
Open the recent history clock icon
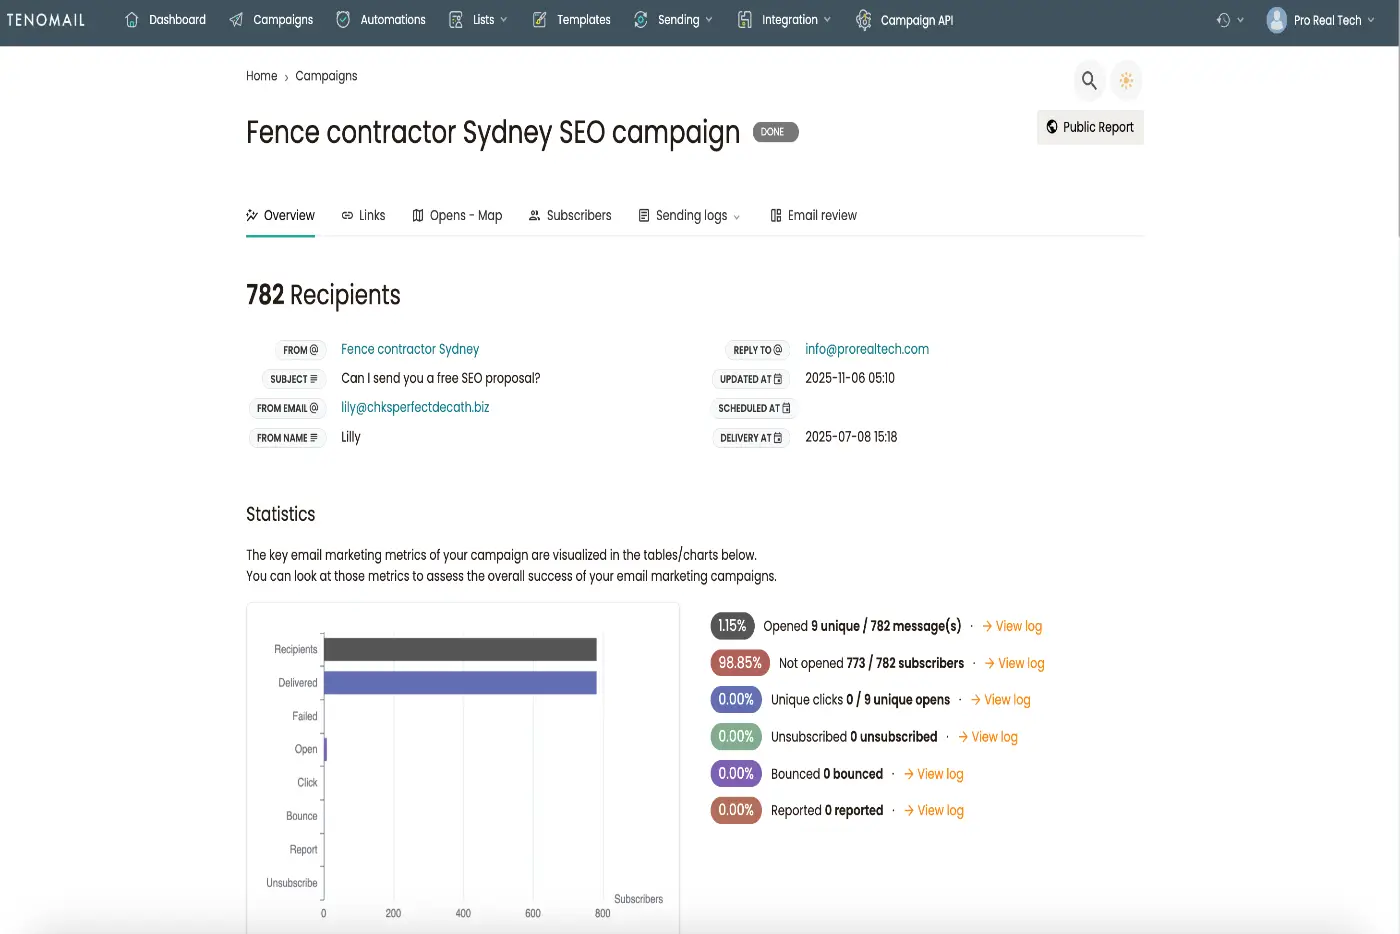tap(1223, 20)
